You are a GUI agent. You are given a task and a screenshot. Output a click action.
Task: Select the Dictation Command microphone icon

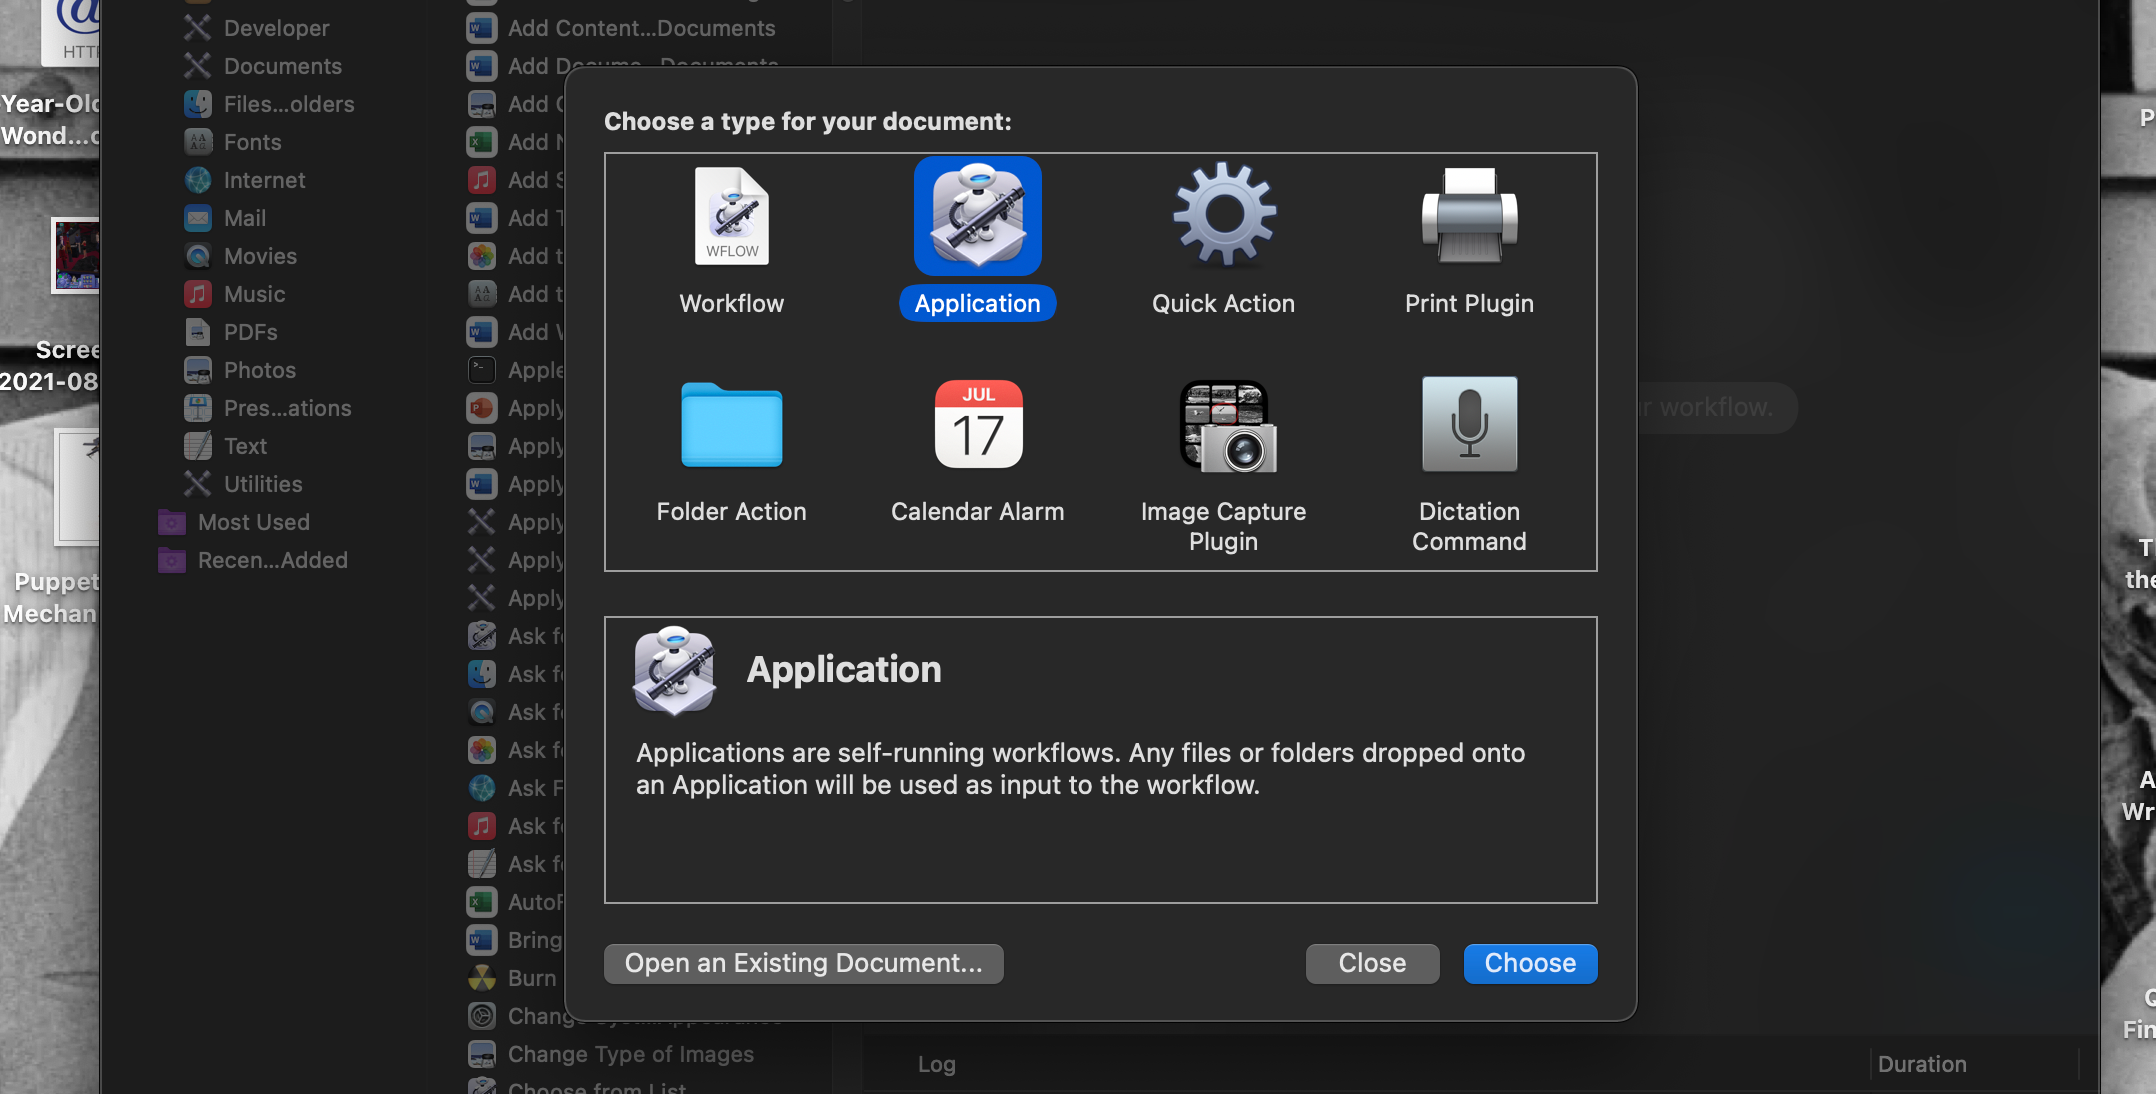coord(1468,425)
